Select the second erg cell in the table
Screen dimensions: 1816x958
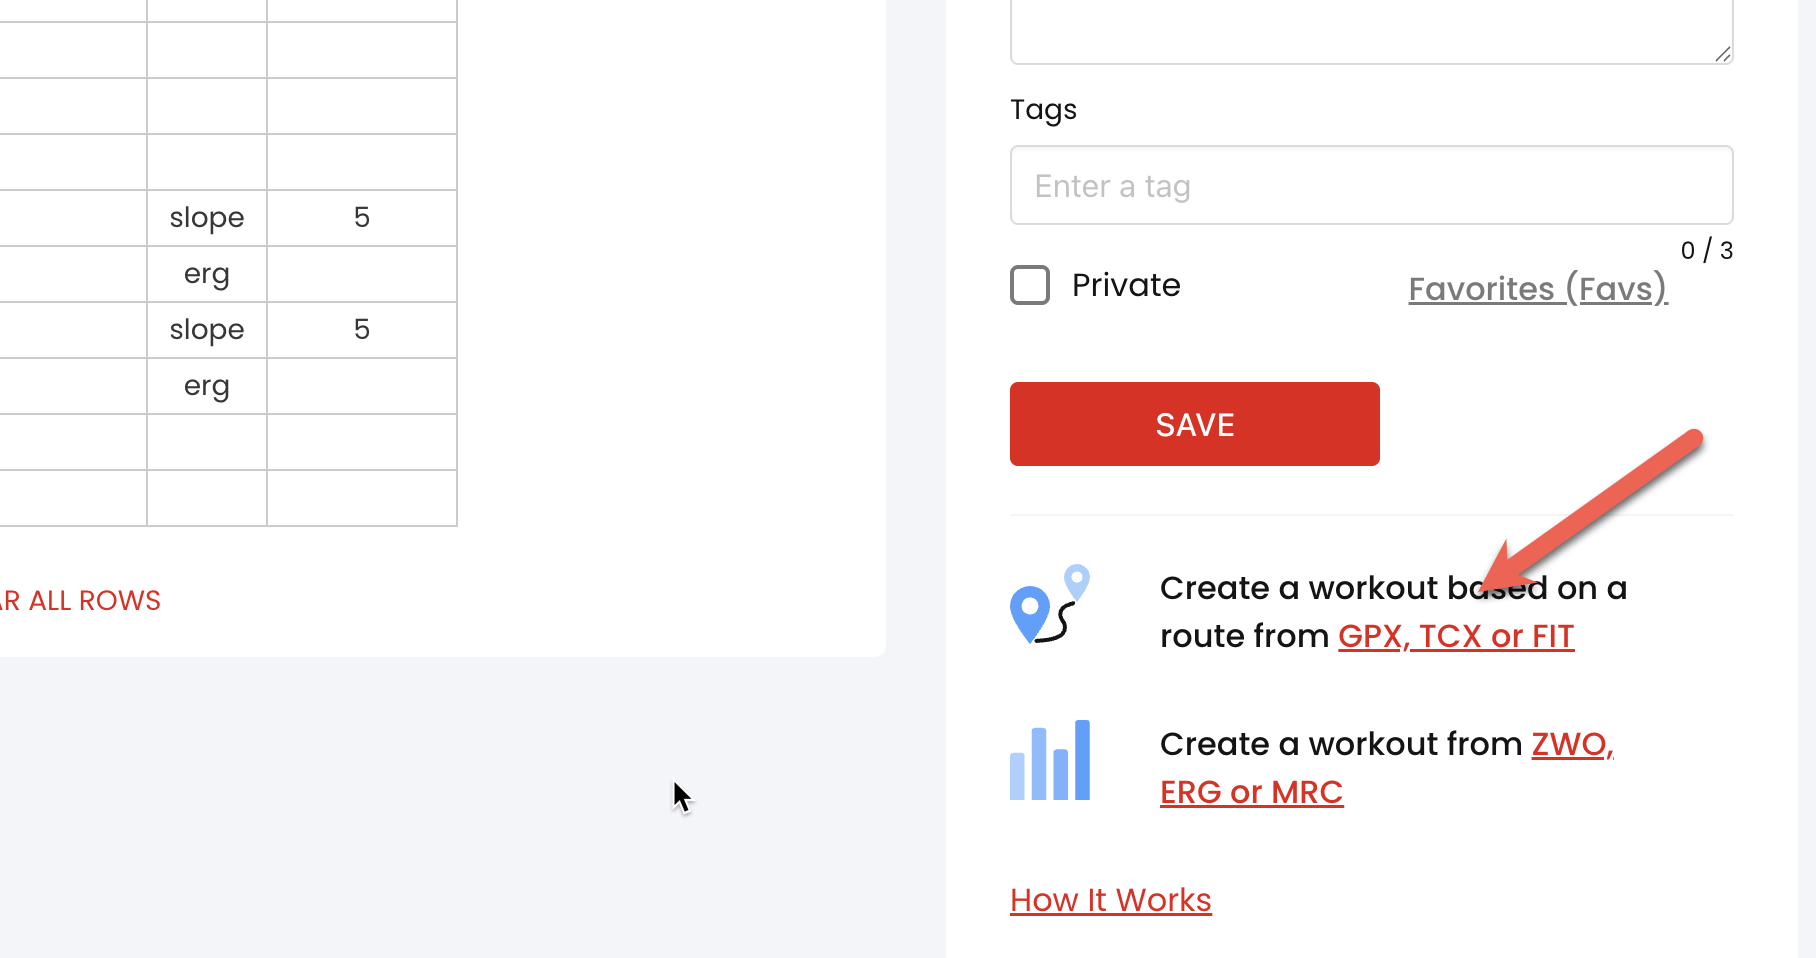(x=207, y=386)
